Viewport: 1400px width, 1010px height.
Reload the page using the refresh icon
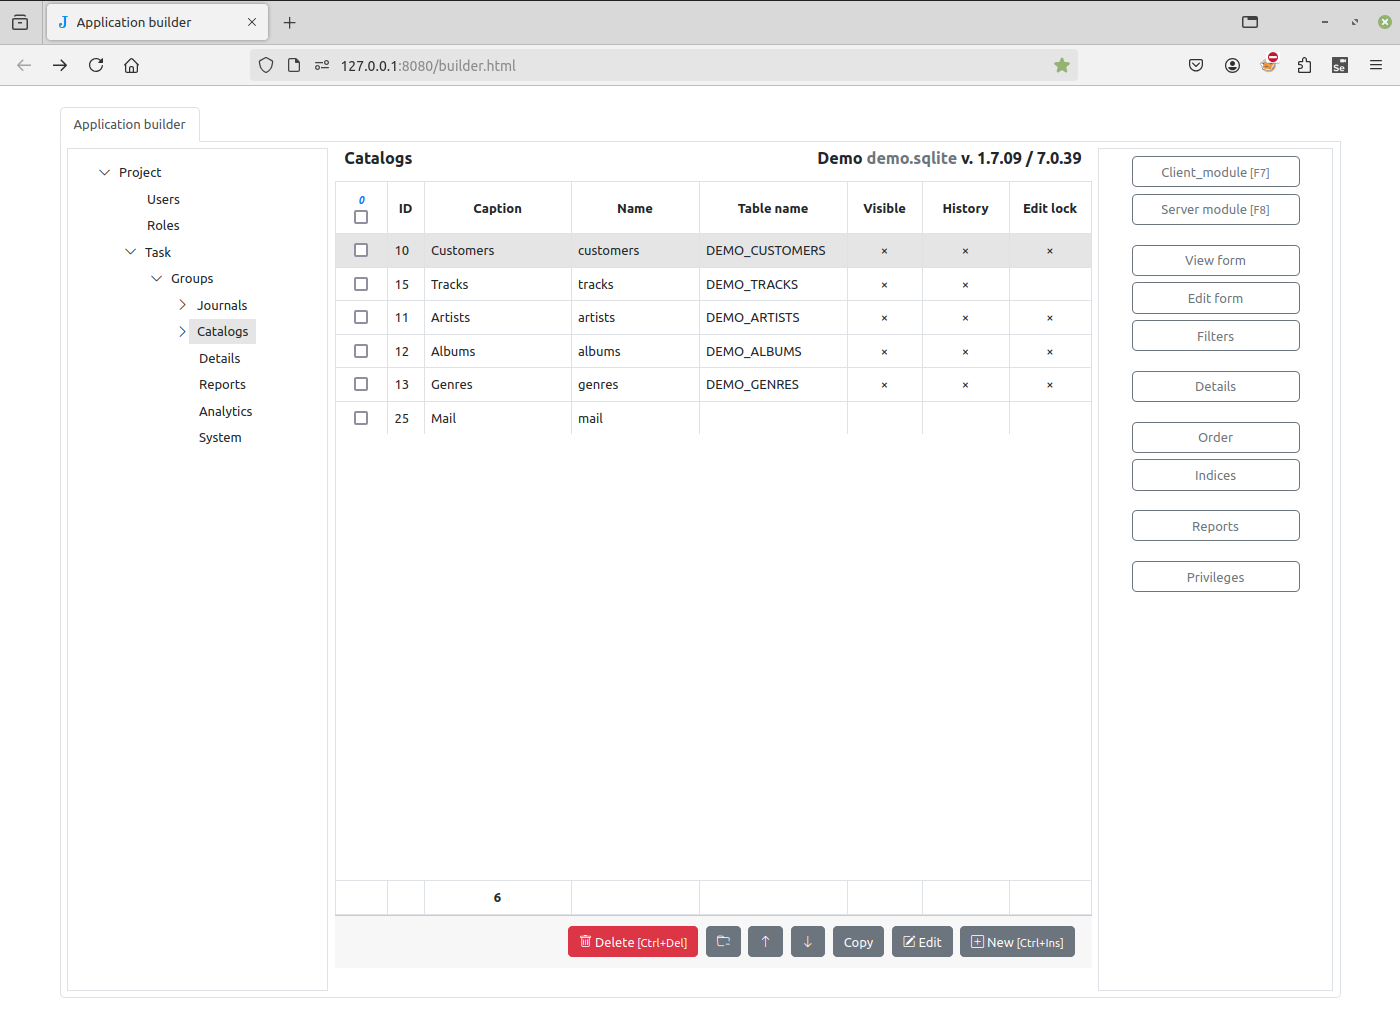pyautogui.click(x=96, y=65)
